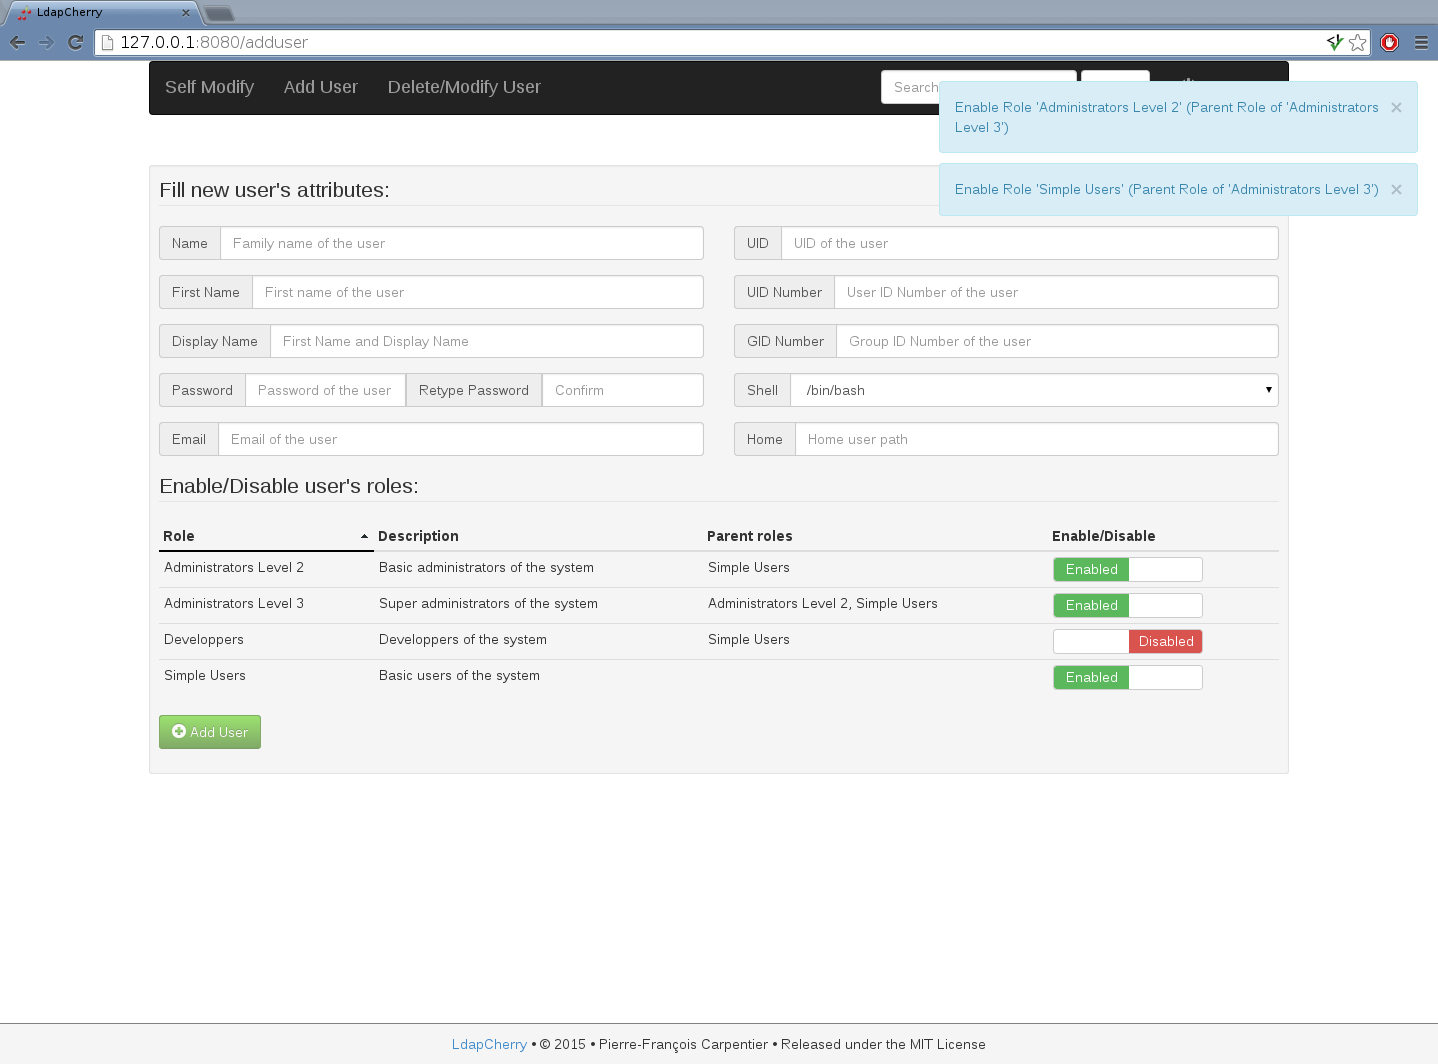The image size is (1438, 1064).
Task: Open the Shell dropdown showing /bin/bash
Action: click(1033, 391)
